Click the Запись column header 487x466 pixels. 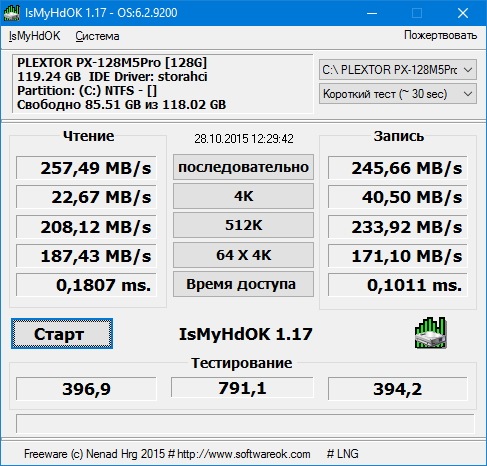tap(399, 136)
